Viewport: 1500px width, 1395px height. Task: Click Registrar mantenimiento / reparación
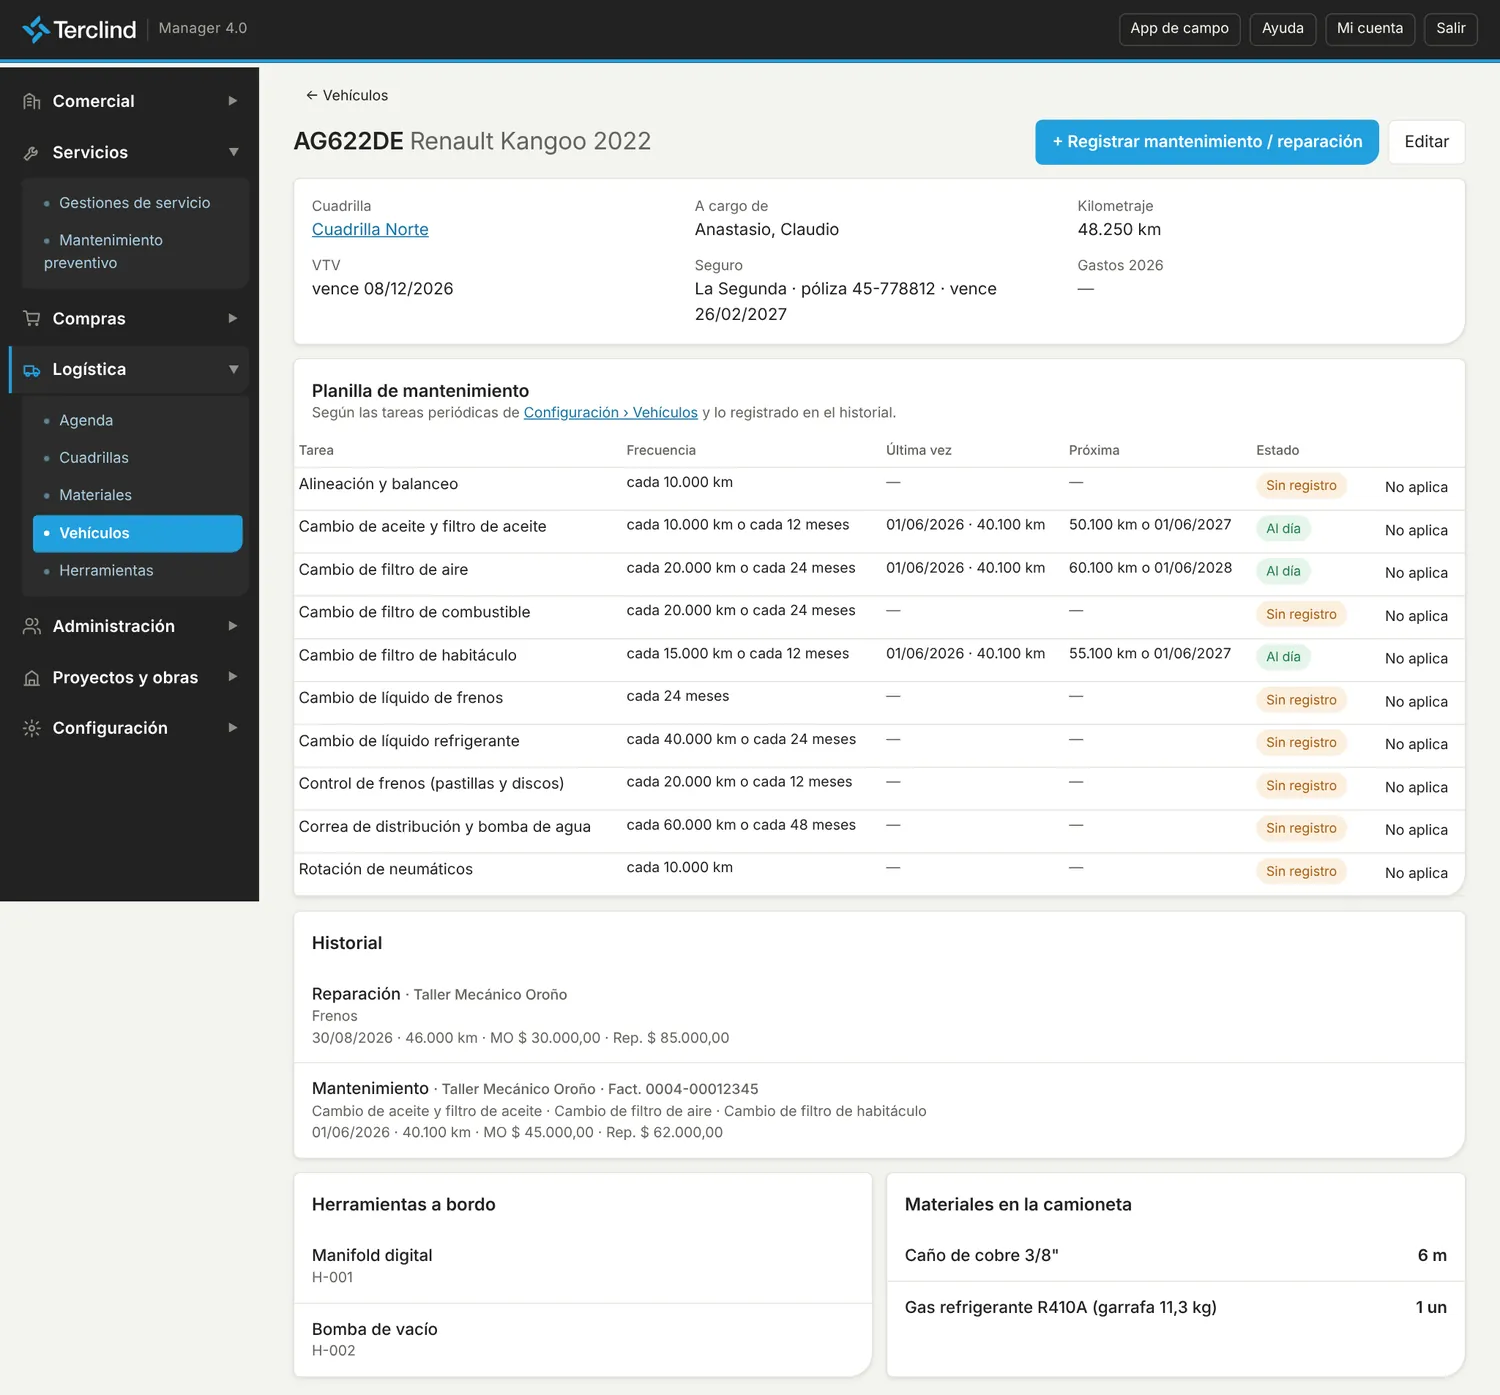pos(1207,142)
